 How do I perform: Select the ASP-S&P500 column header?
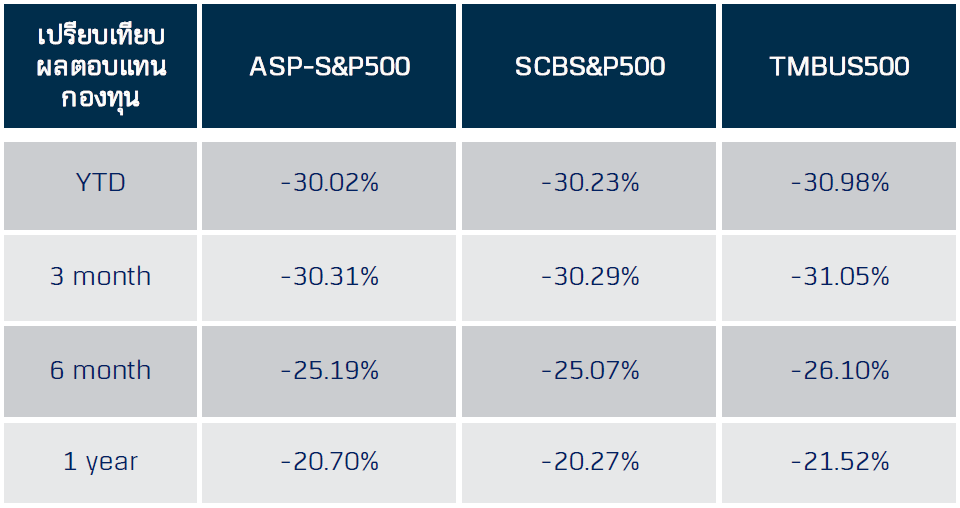(330, 67)
